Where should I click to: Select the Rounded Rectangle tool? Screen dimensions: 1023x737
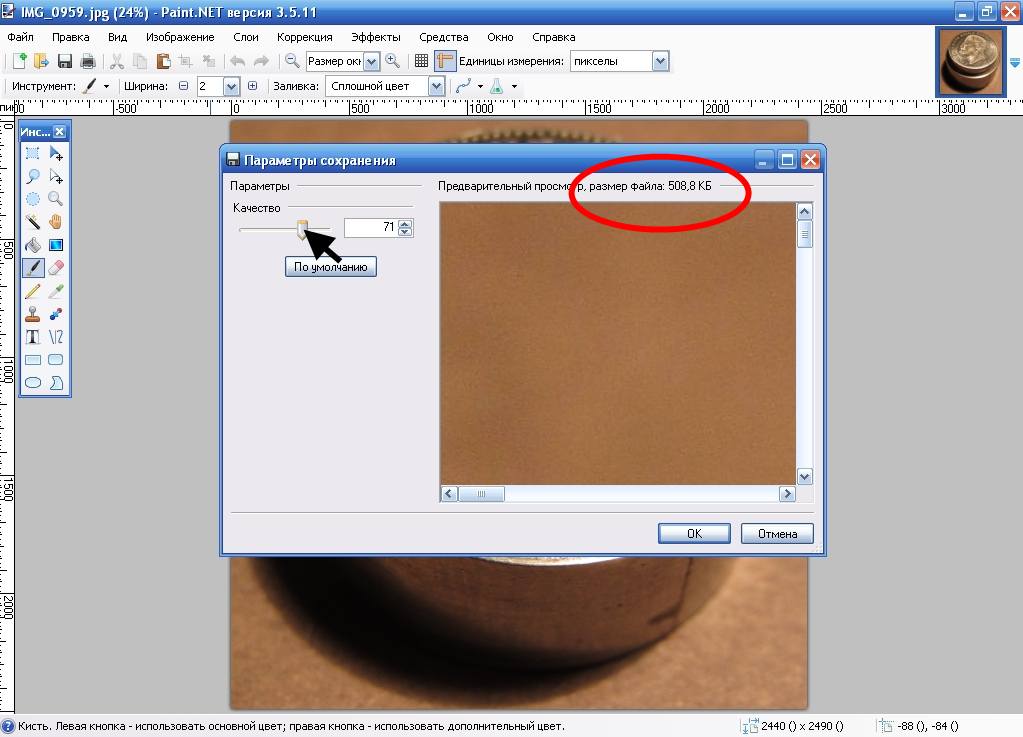click(x=56, y=359)
